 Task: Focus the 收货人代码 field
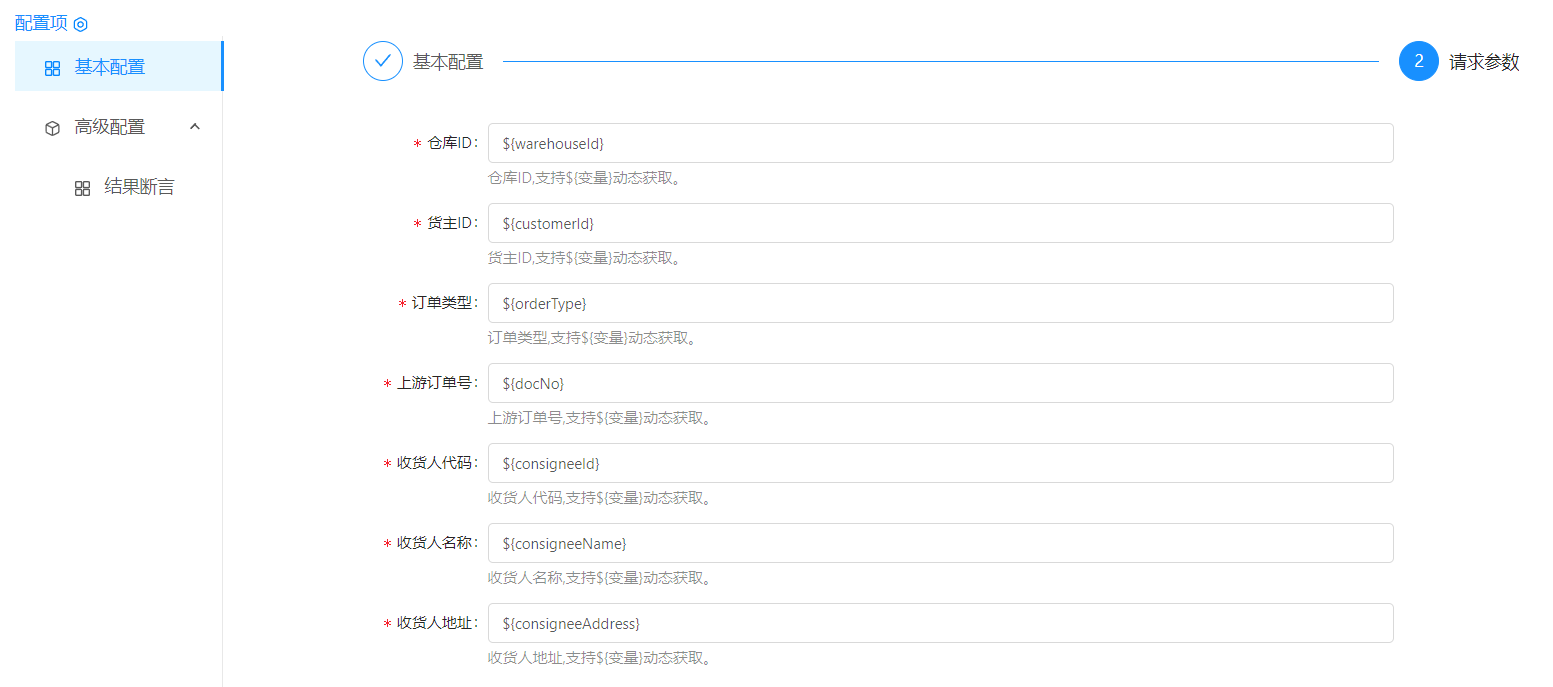[940, 463]
